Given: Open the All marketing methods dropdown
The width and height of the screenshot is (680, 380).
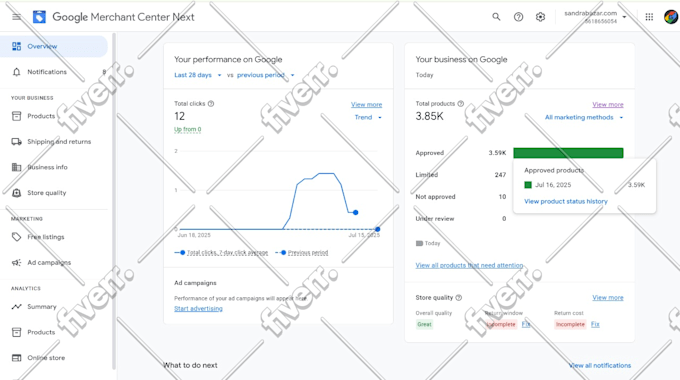Looking at the screenshot, I should [x=584, y=118].
